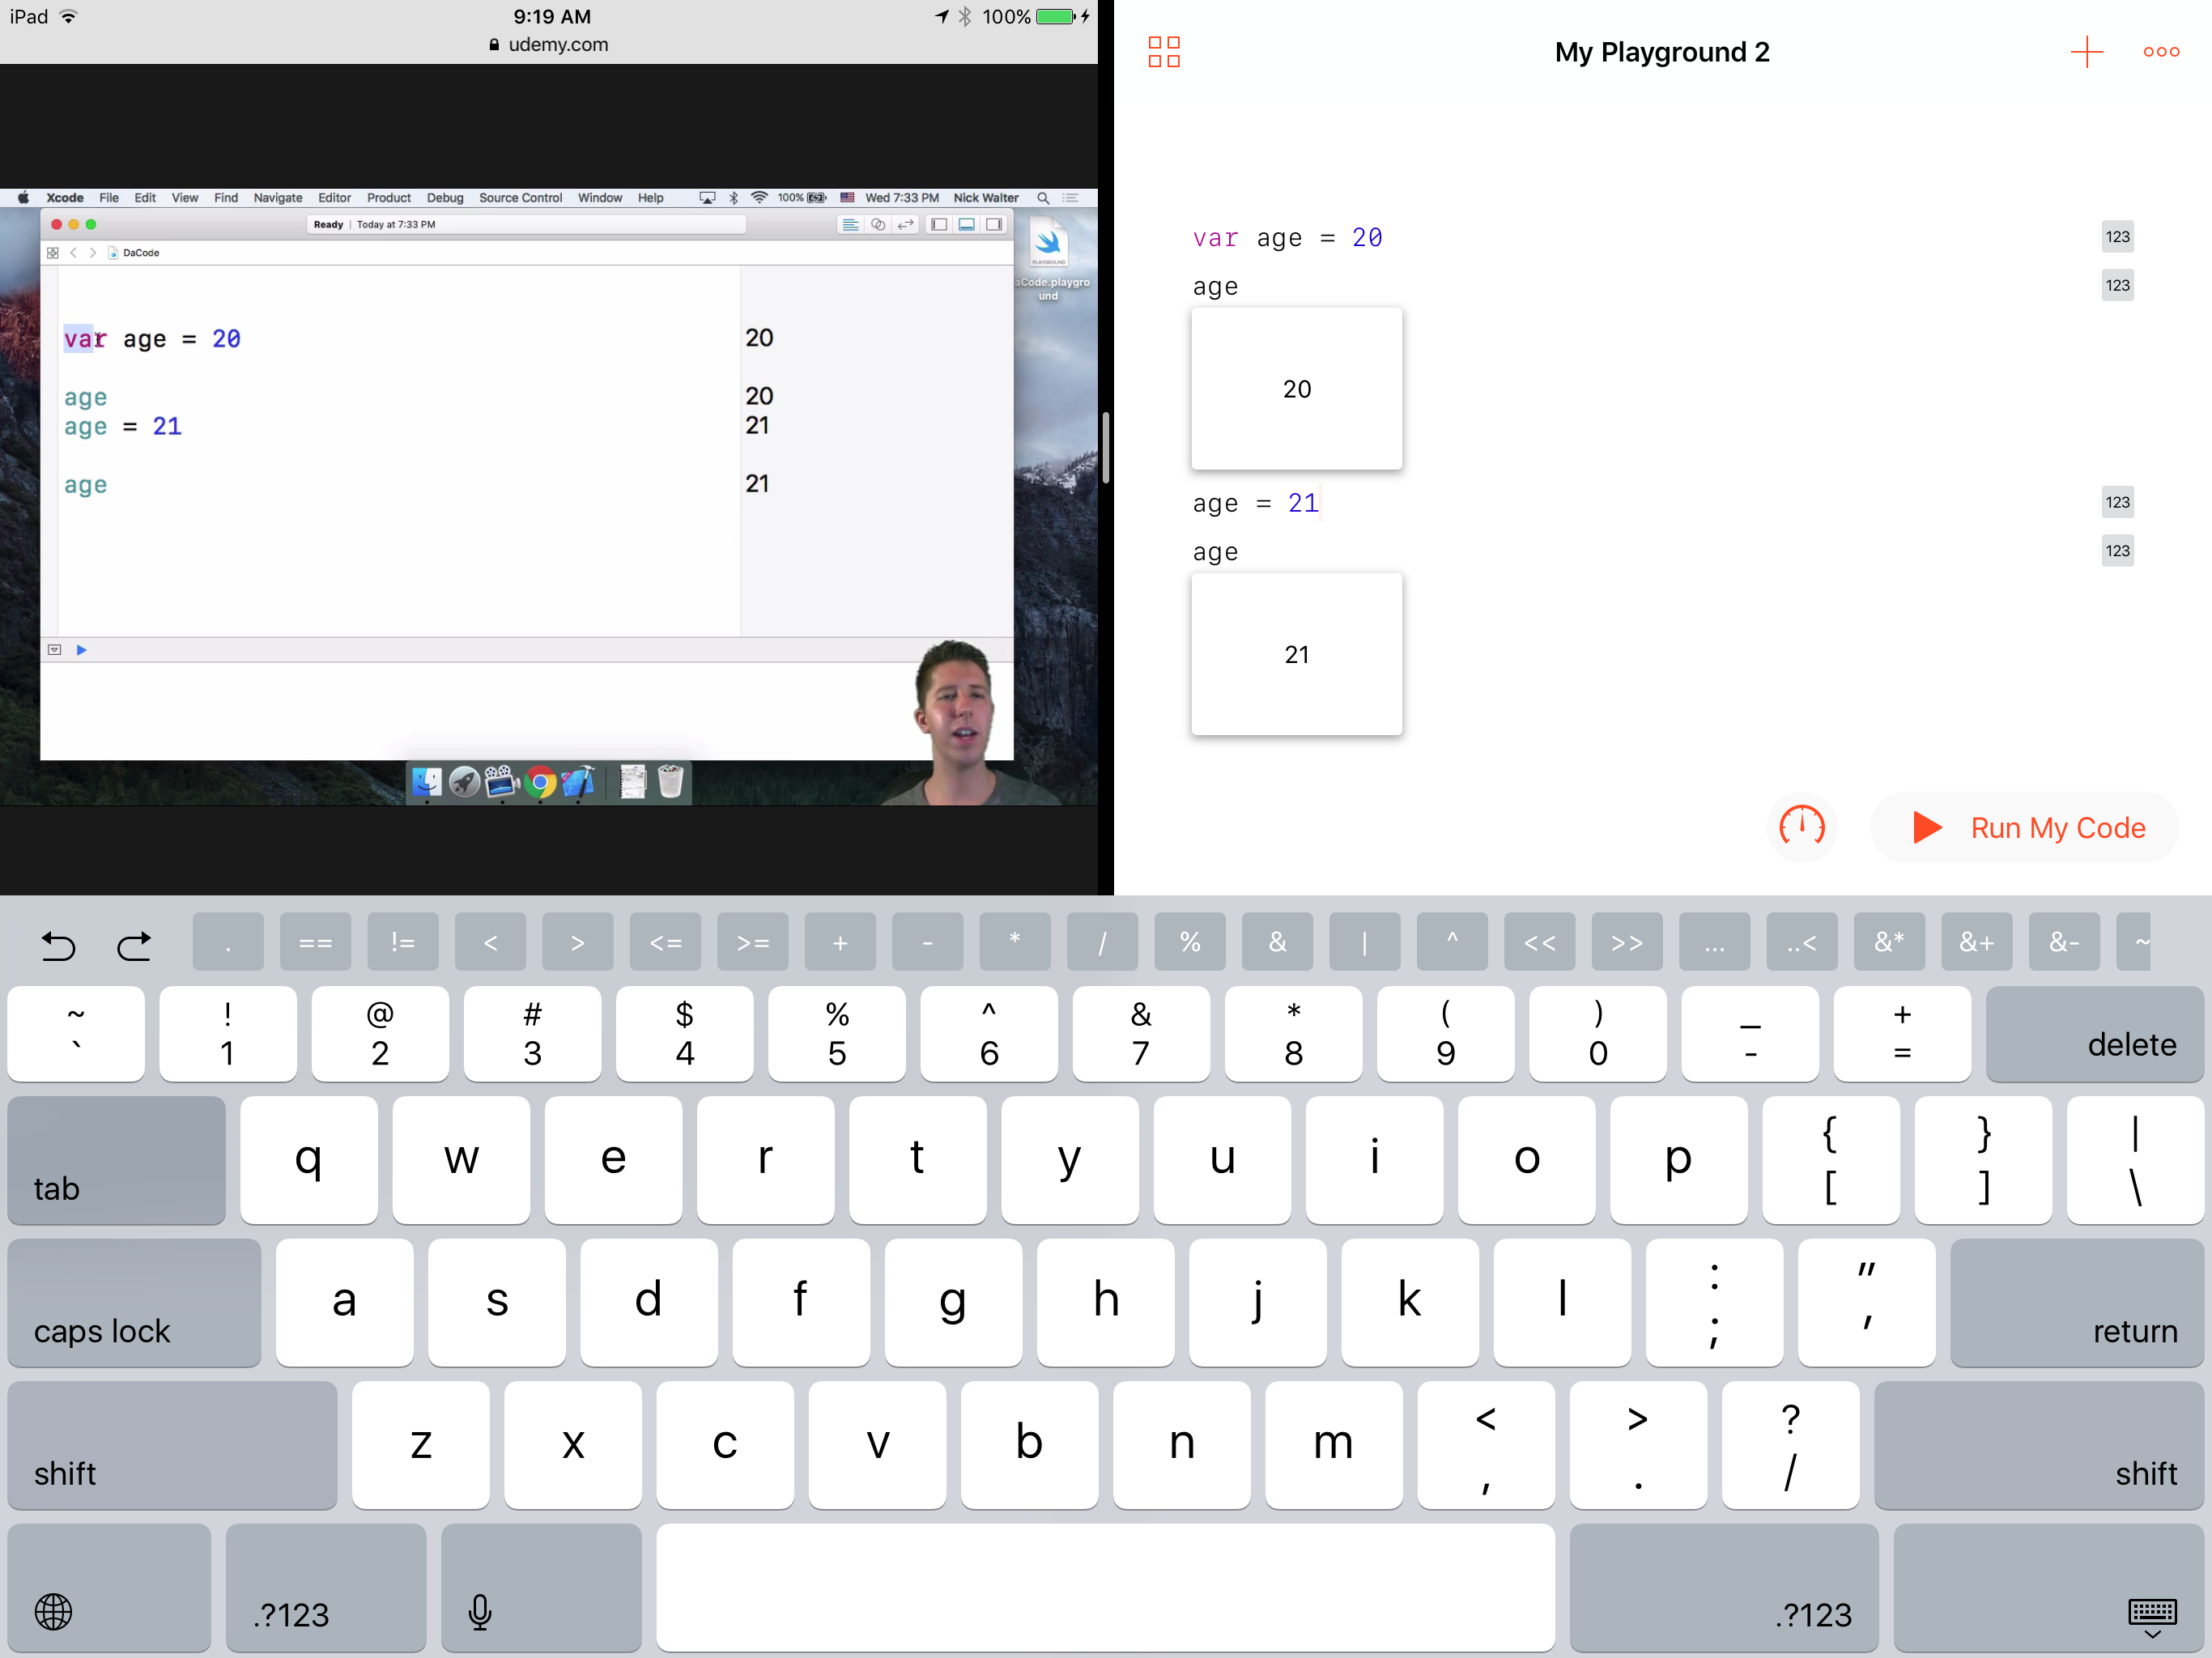Screen dimensions: 2212x1658
Task: Toggle the caps lock key
Action: tap(134, 1302)
